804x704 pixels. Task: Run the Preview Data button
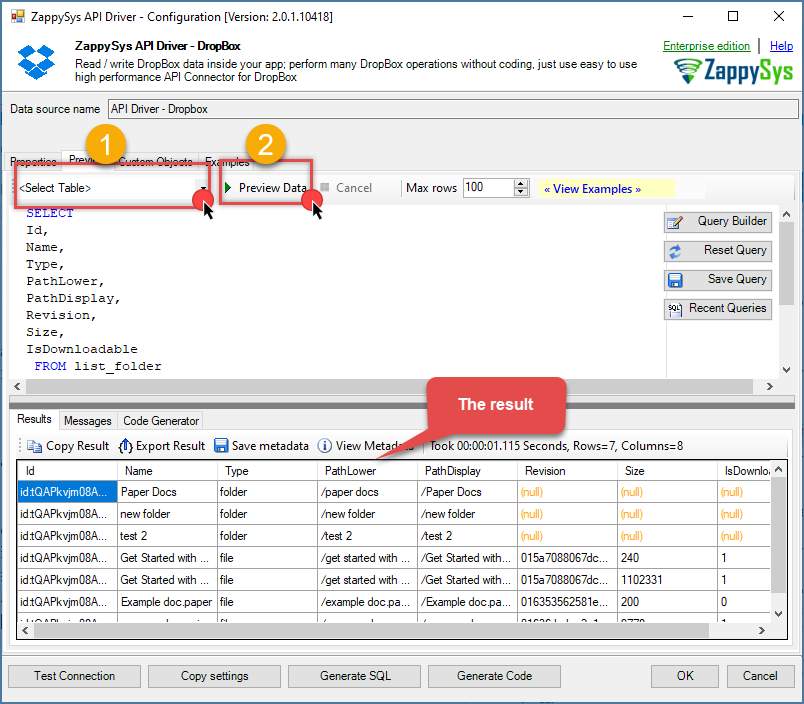pos(266,188)
